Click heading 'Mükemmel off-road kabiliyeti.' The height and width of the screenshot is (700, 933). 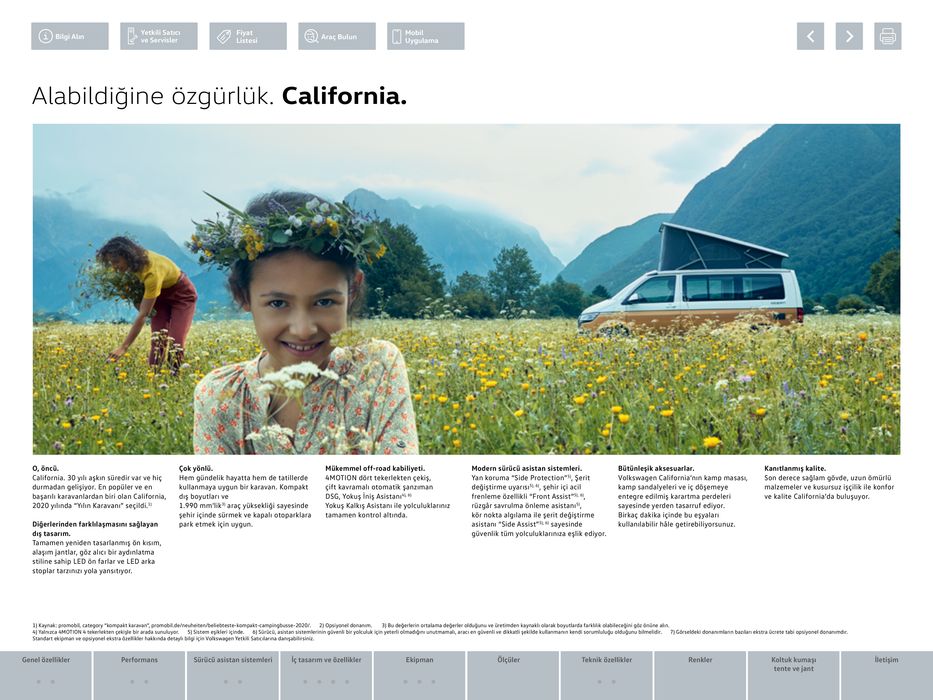click(375, 468)
